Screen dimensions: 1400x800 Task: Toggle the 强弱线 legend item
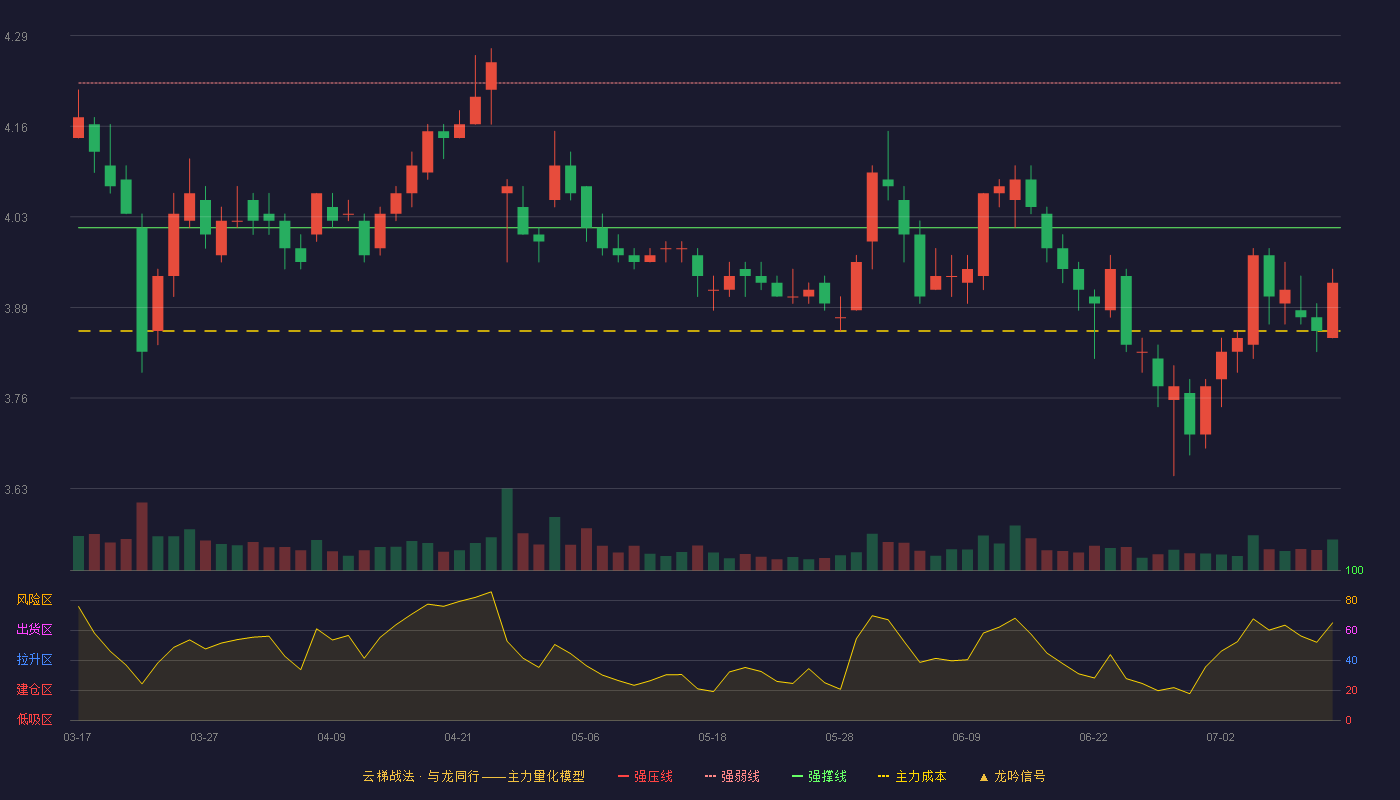(732, 776)
